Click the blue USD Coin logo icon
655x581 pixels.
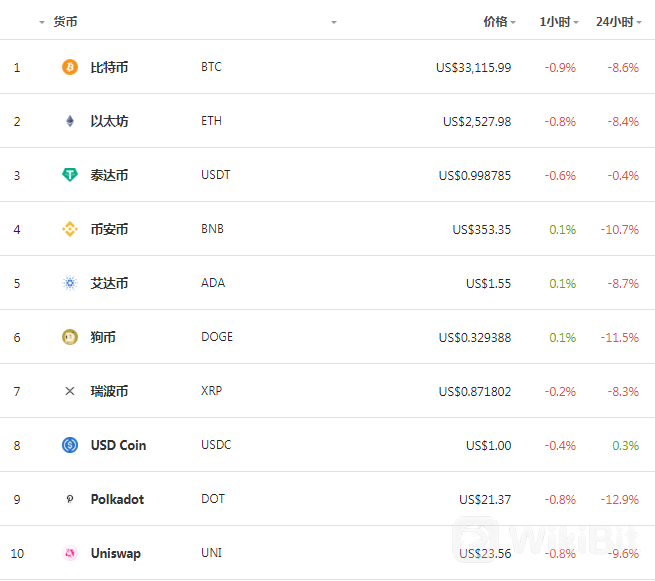(x=70, y=445)
